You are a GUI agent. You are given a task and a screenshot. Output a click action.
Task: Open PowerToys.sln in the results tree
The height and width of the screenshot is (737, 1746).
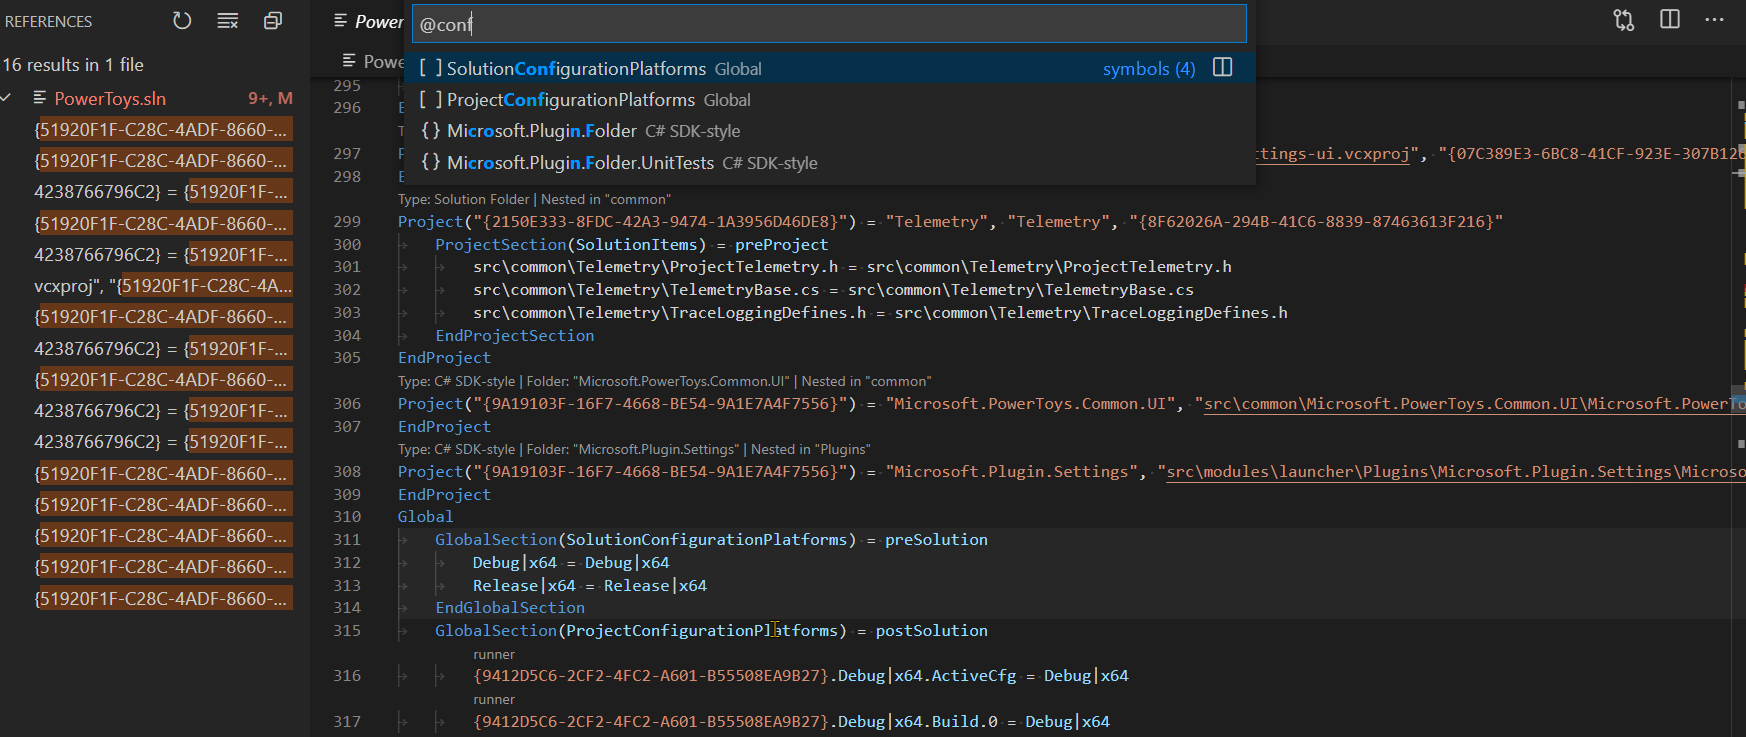point(110,98)
